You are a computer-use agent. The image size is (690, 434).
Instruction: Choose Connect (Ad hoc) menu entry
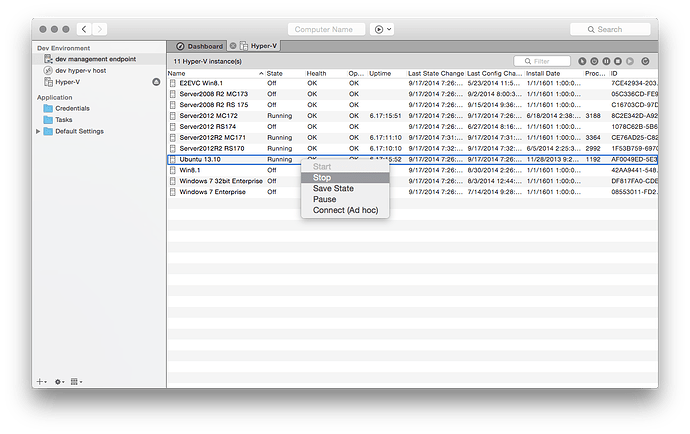pyautogui.click(x=344, y=210)
